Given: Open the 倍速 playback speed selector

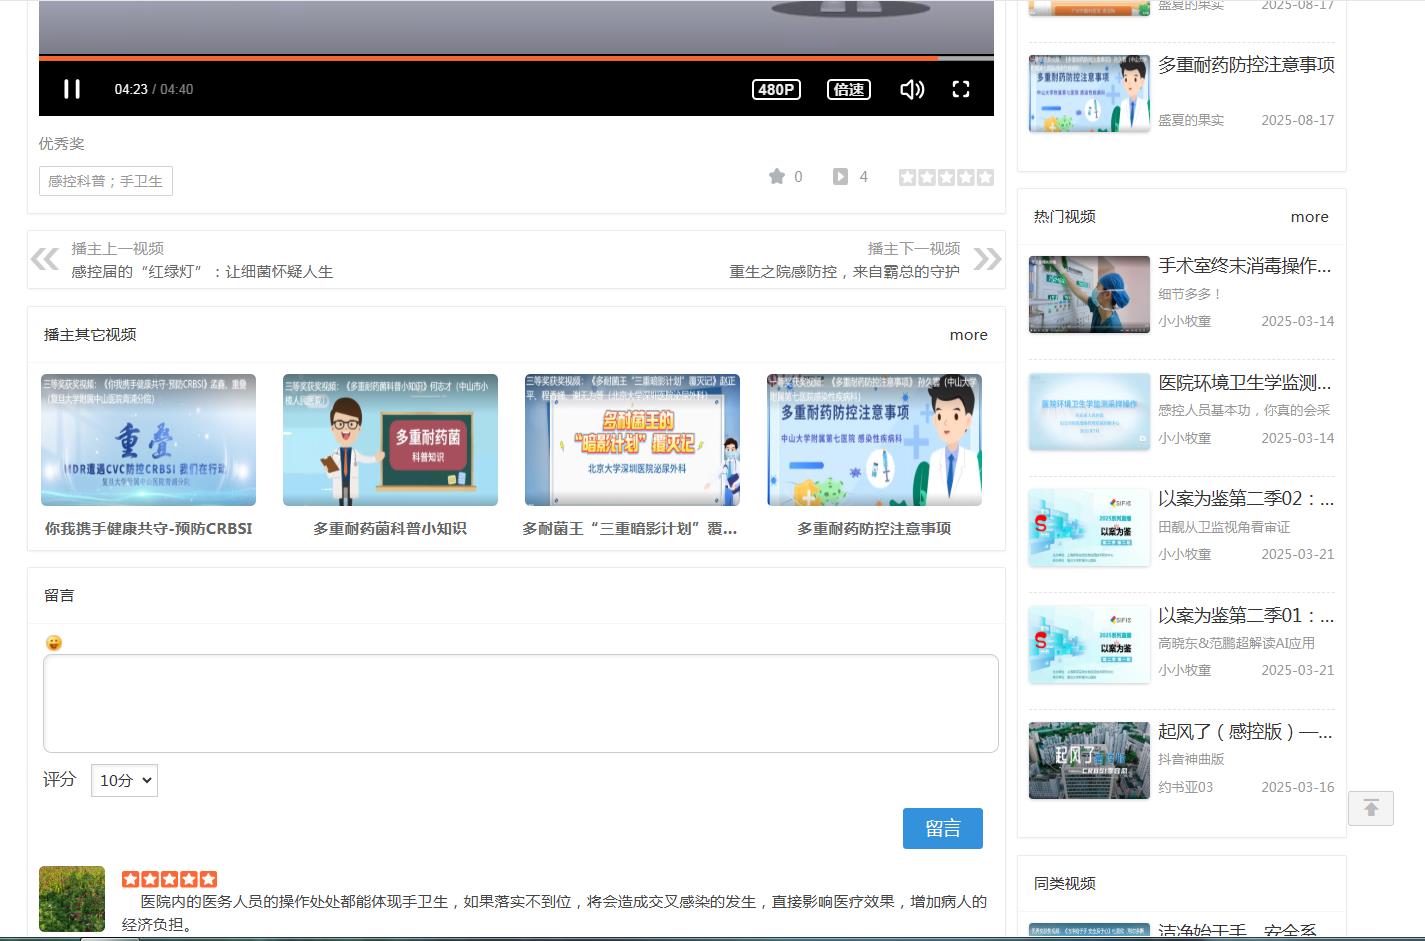Looking at the screenshot, I should (848, 89).
